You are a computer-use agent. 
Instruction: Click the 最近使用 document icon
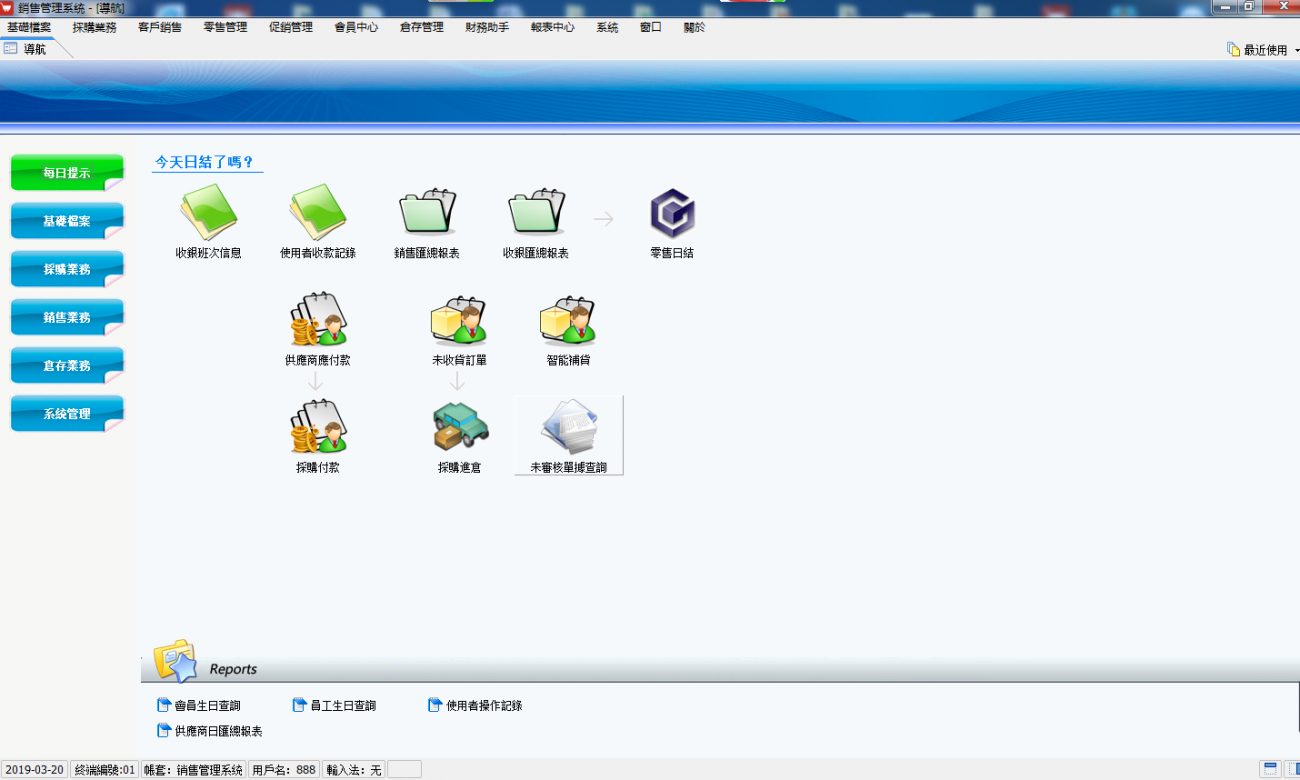1234,49
